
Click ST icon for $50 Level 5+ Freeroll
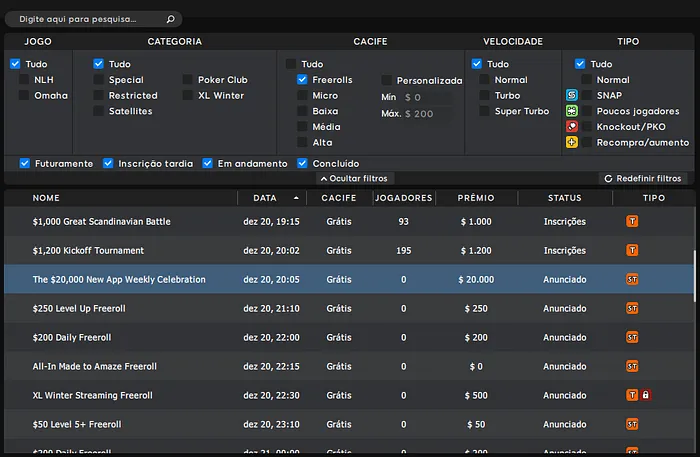point(632,424)
